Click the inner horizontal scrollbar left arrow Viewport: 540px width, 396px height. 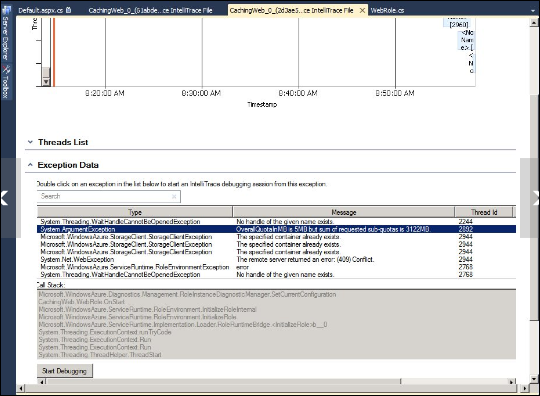tap(42, 382)
